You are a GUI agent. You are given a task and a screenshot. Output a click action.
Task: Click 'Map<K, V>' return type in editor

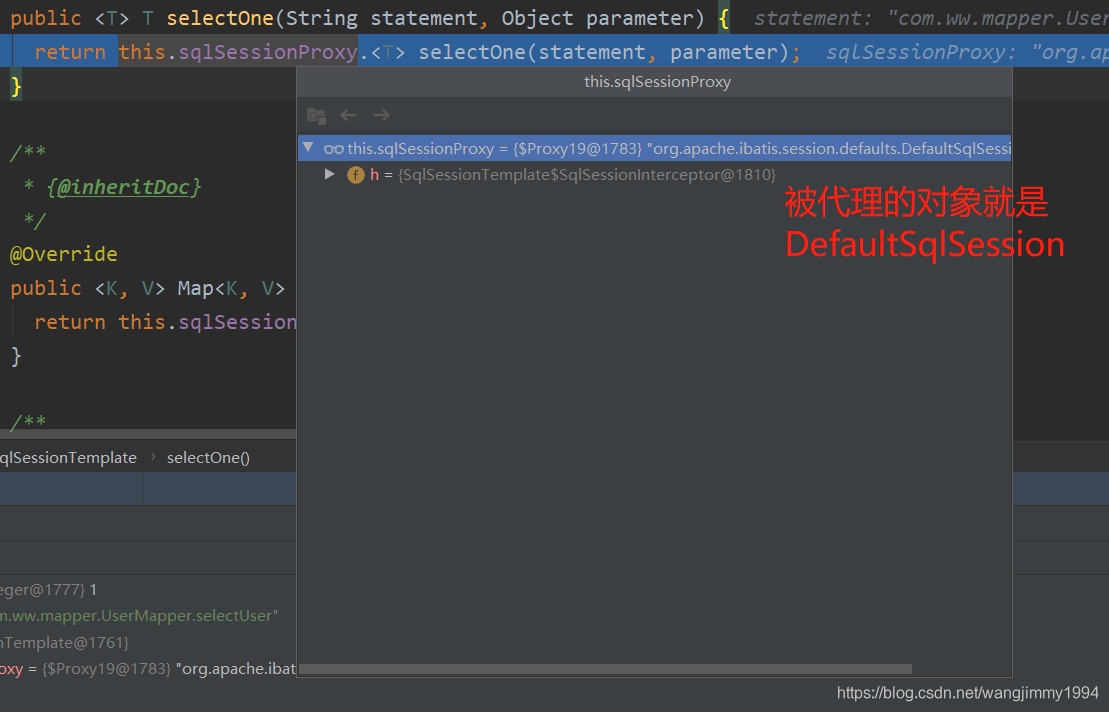(231, 288)
